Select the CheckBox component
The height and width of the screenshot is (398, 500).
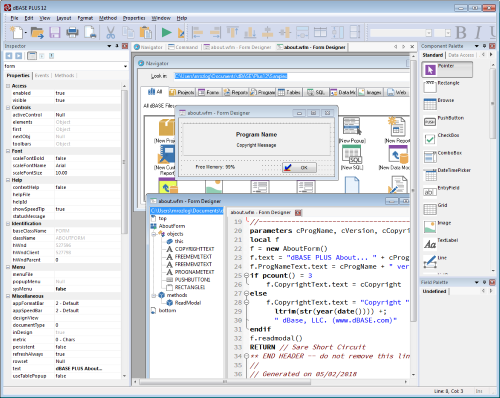coord(442,139)
